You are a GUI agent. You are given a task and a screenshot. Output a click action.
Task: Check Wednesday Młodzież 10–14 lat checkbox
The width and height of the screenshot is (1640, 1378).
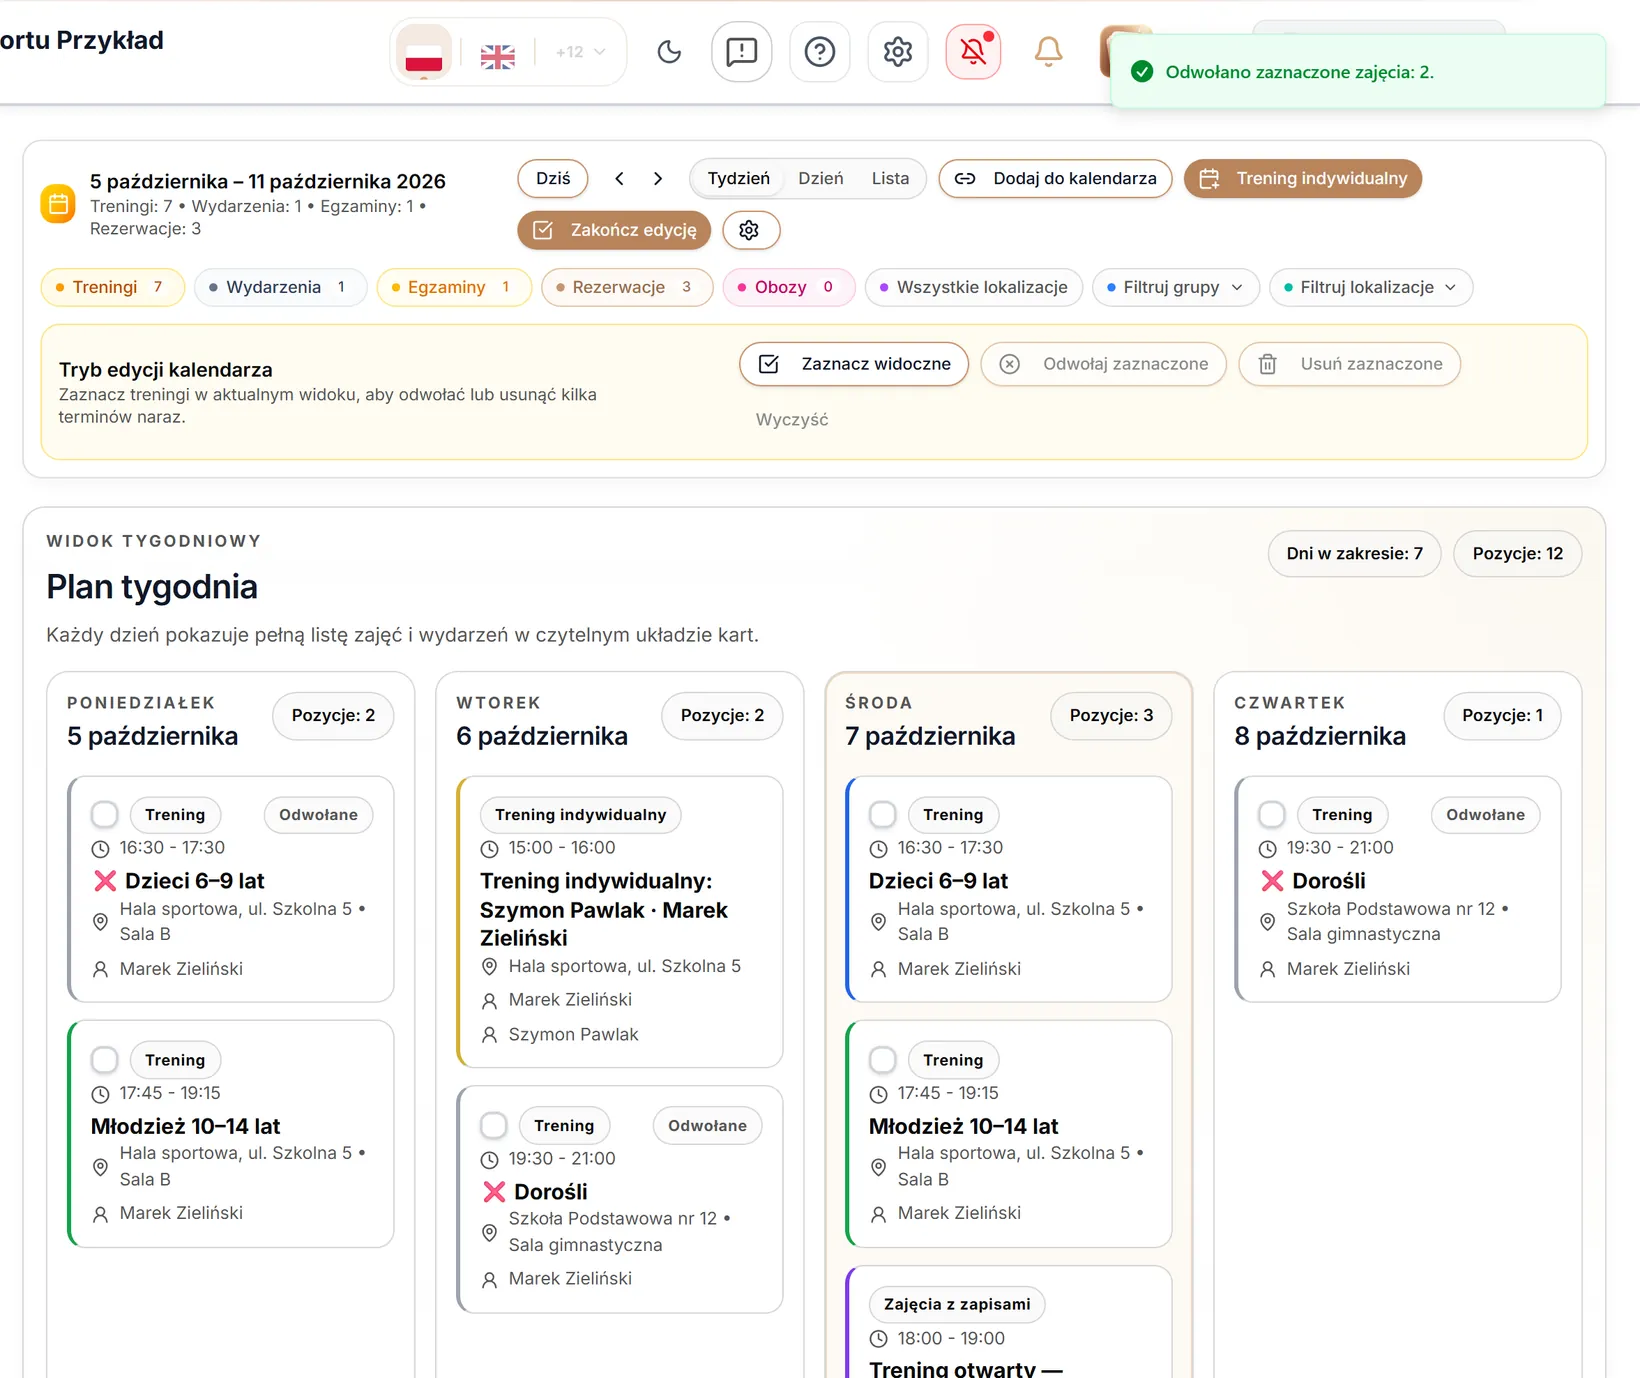click(883, 1059)
